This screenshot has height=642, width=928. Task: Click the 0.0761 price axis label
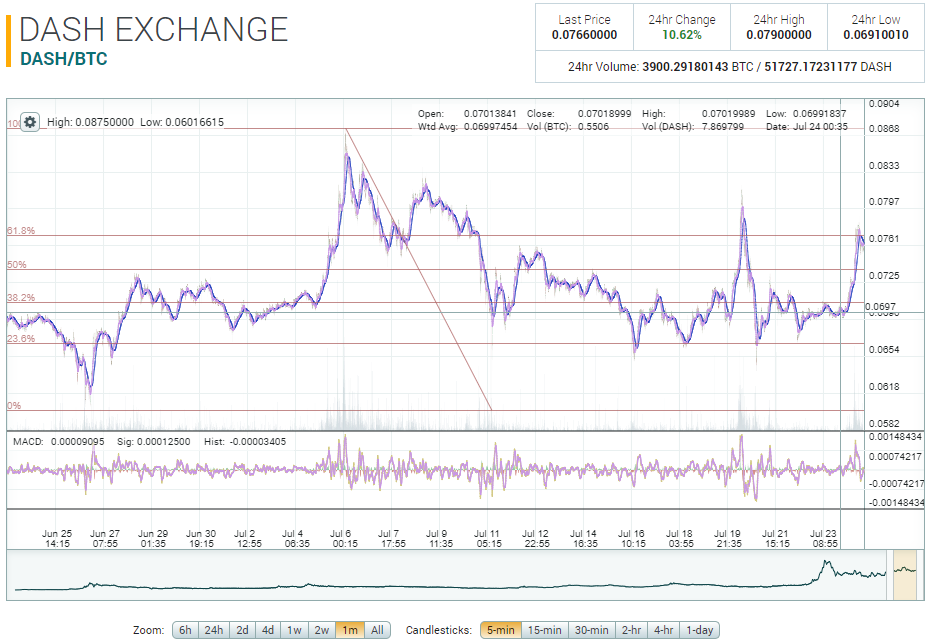coord(884,238)
